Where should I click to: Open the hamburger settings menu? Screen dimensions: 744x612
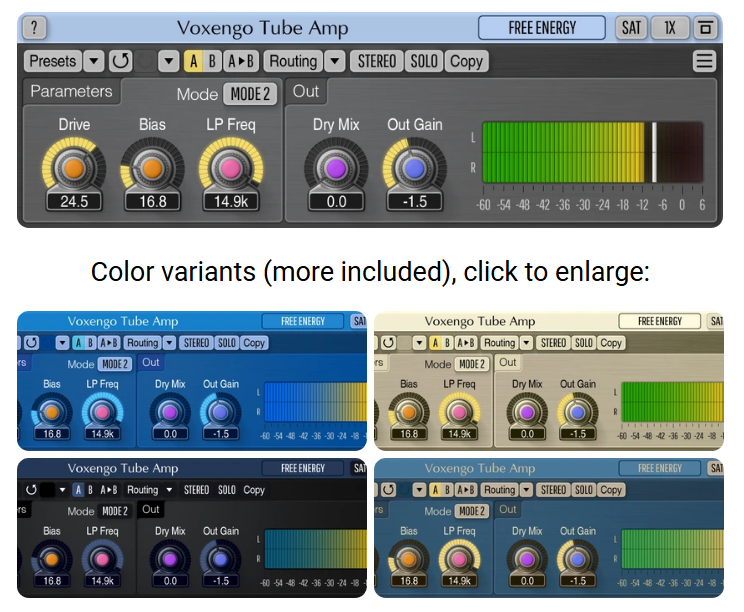[x=704, y=61]
